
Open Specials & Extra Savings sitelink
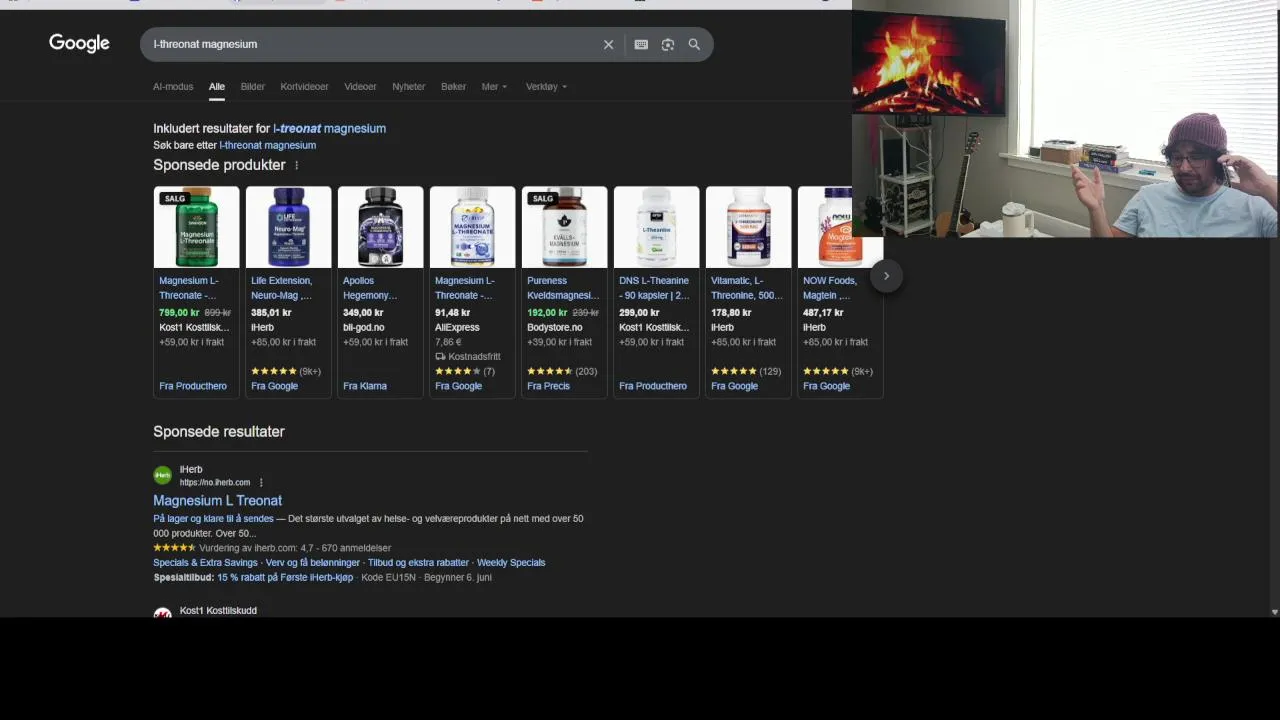(x=205, y=563)
